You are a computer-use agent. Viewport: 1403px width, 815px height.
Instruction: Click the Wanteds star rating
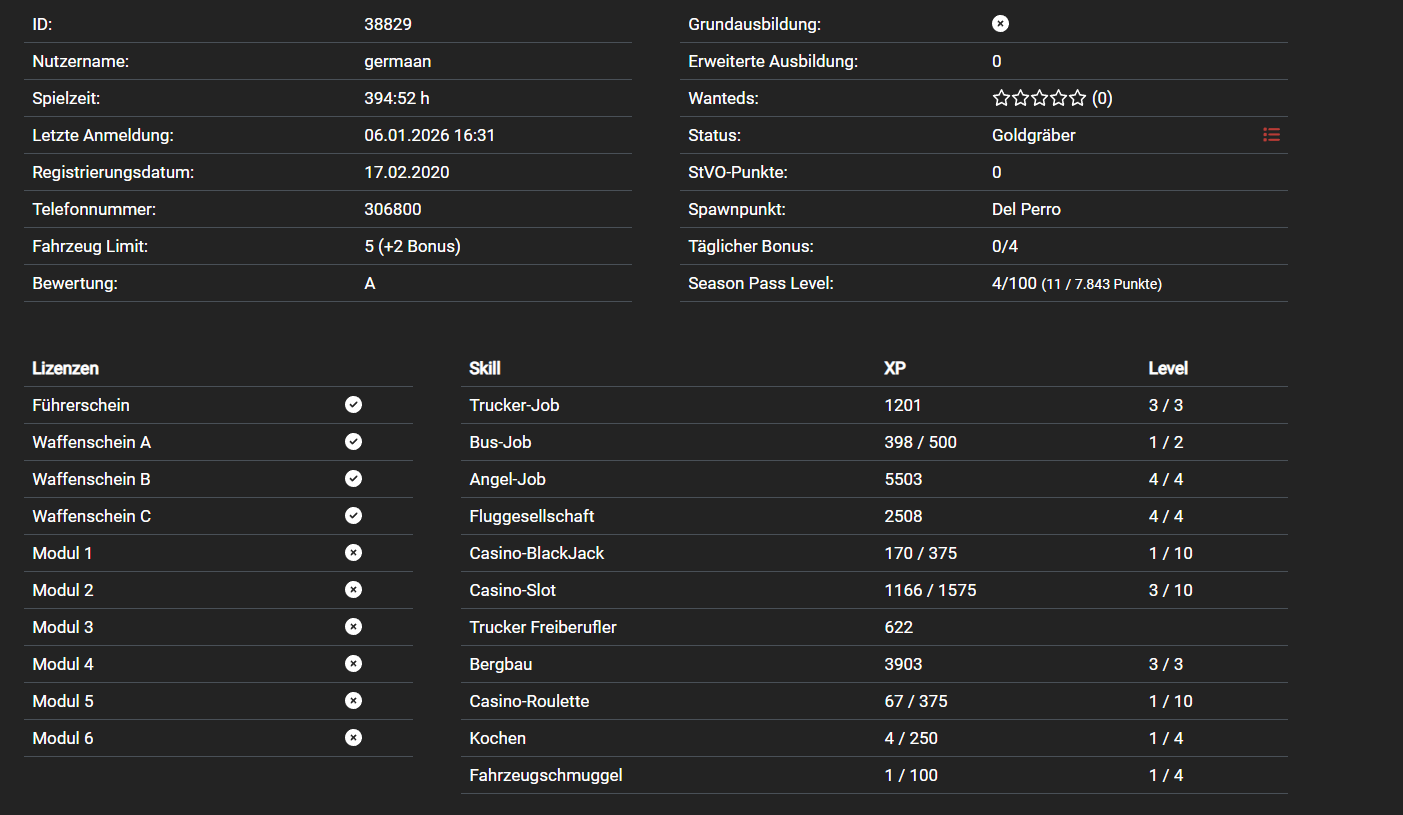1039,98
